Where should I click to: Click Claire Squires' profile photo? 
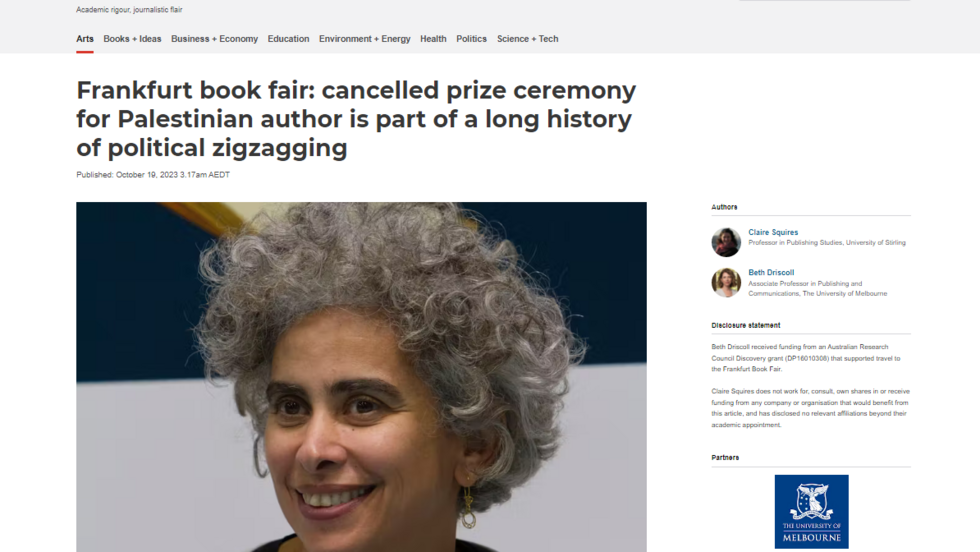pyautogui.click(x=726, y=242)
